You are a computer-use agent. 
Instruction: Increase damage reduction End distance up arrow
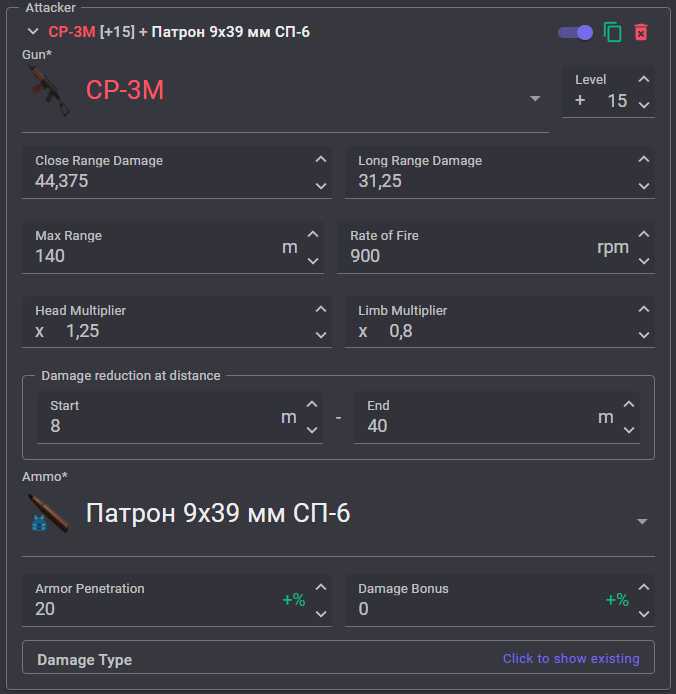tap(629, 404)
